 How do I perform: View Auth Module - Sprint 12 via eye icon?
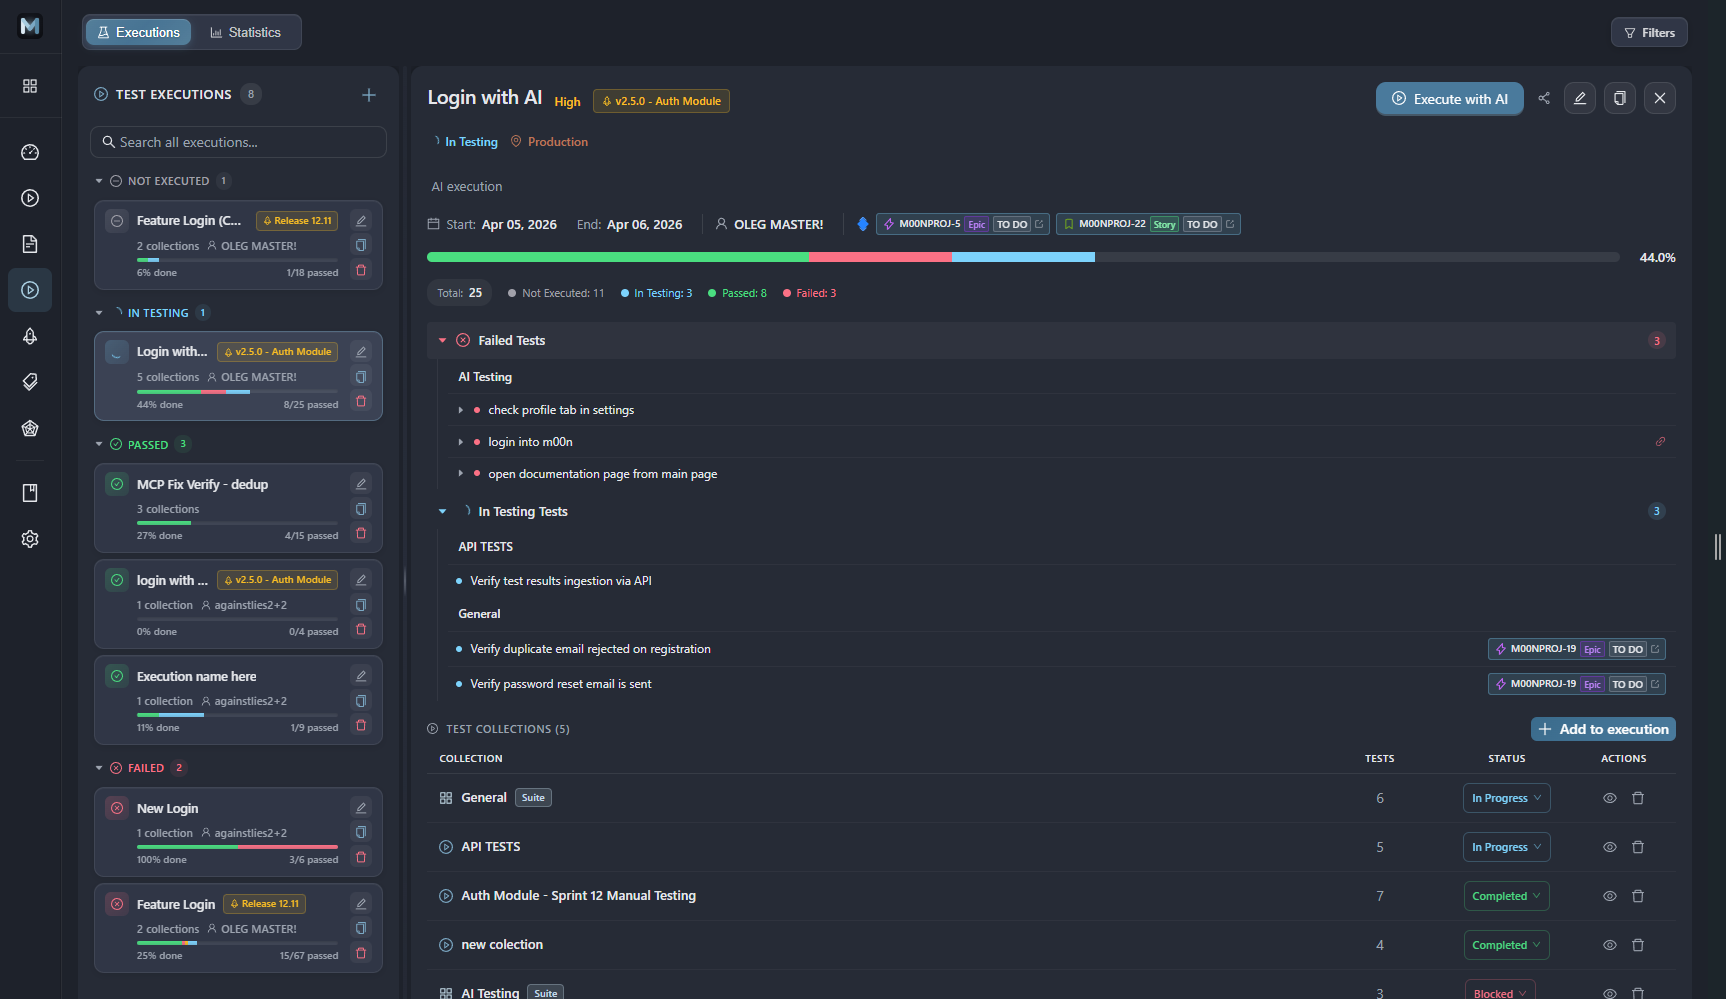coord(1610,896)
